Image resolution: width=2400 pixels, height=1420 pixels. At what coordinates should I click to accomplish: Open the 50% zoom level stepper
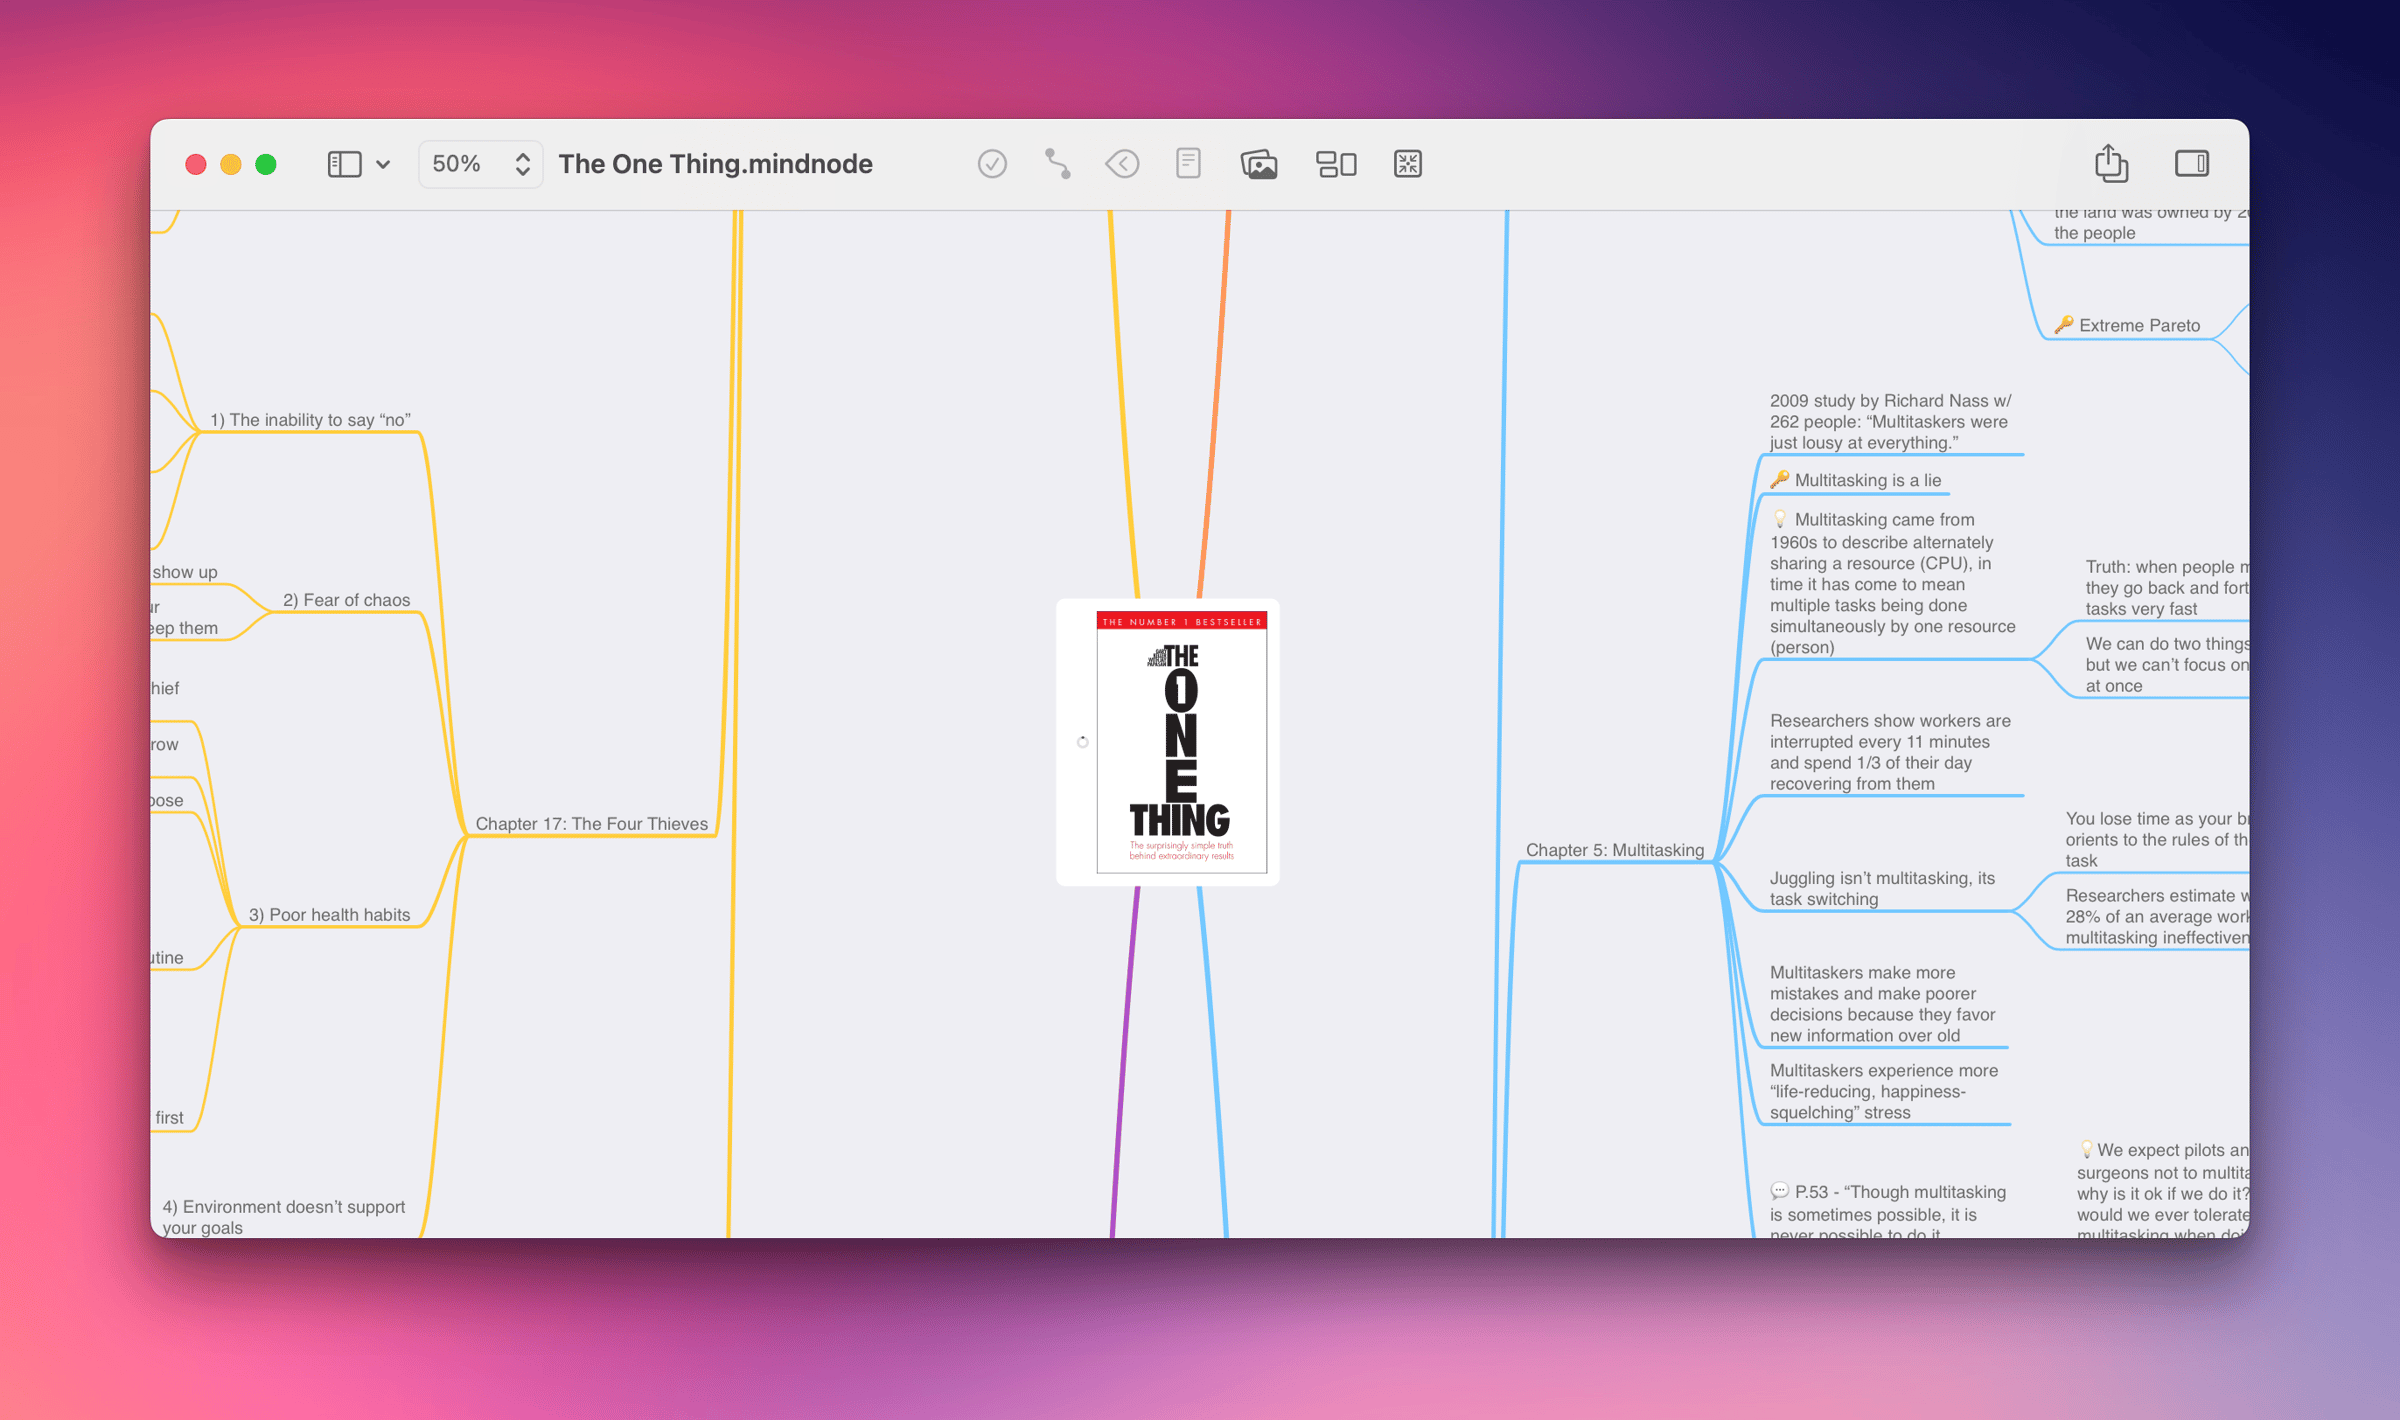pos(480,164)
